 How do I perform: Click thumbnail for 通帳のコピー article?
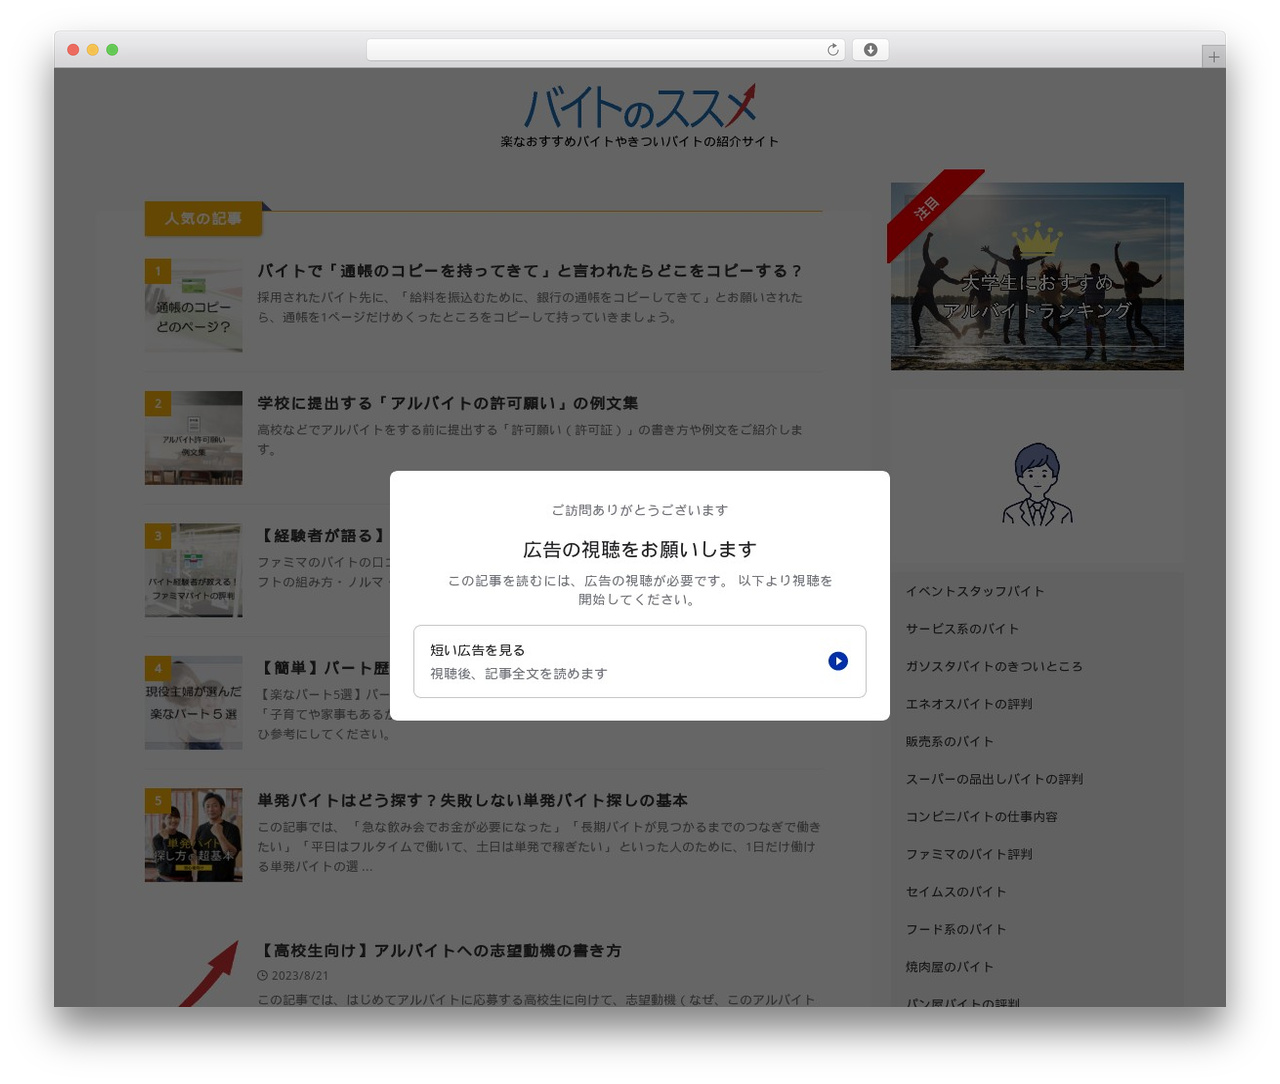tap(193, 306)
